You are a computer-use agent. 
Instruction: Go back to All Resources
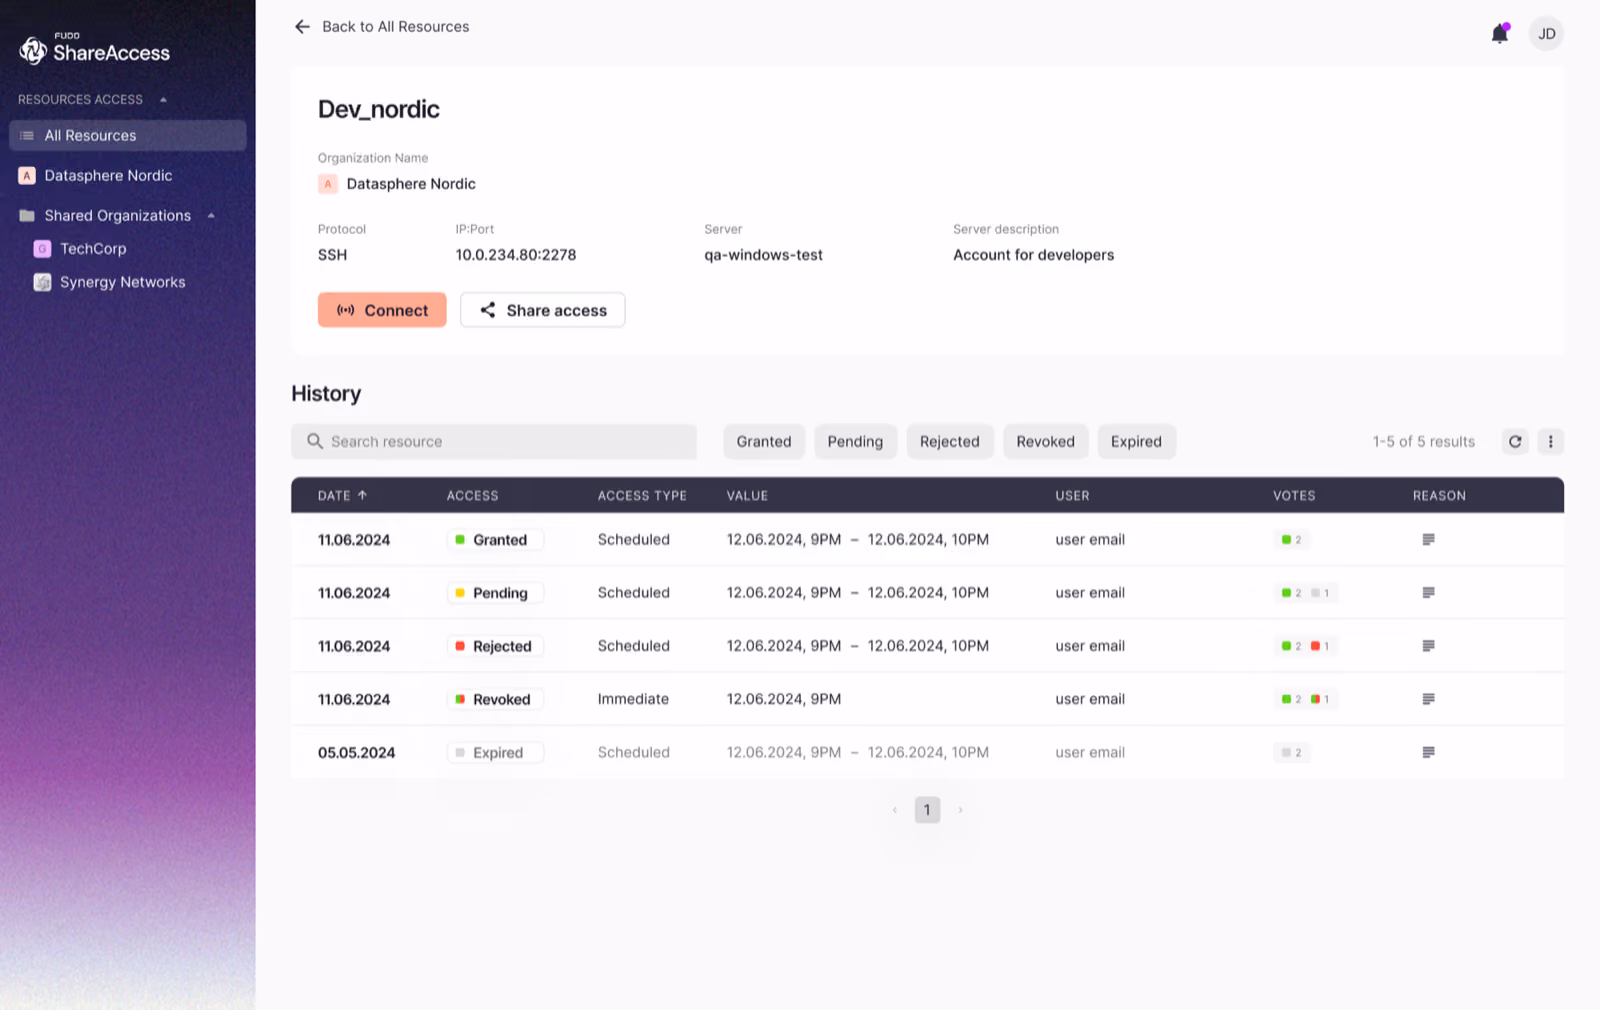pos(395,27)
